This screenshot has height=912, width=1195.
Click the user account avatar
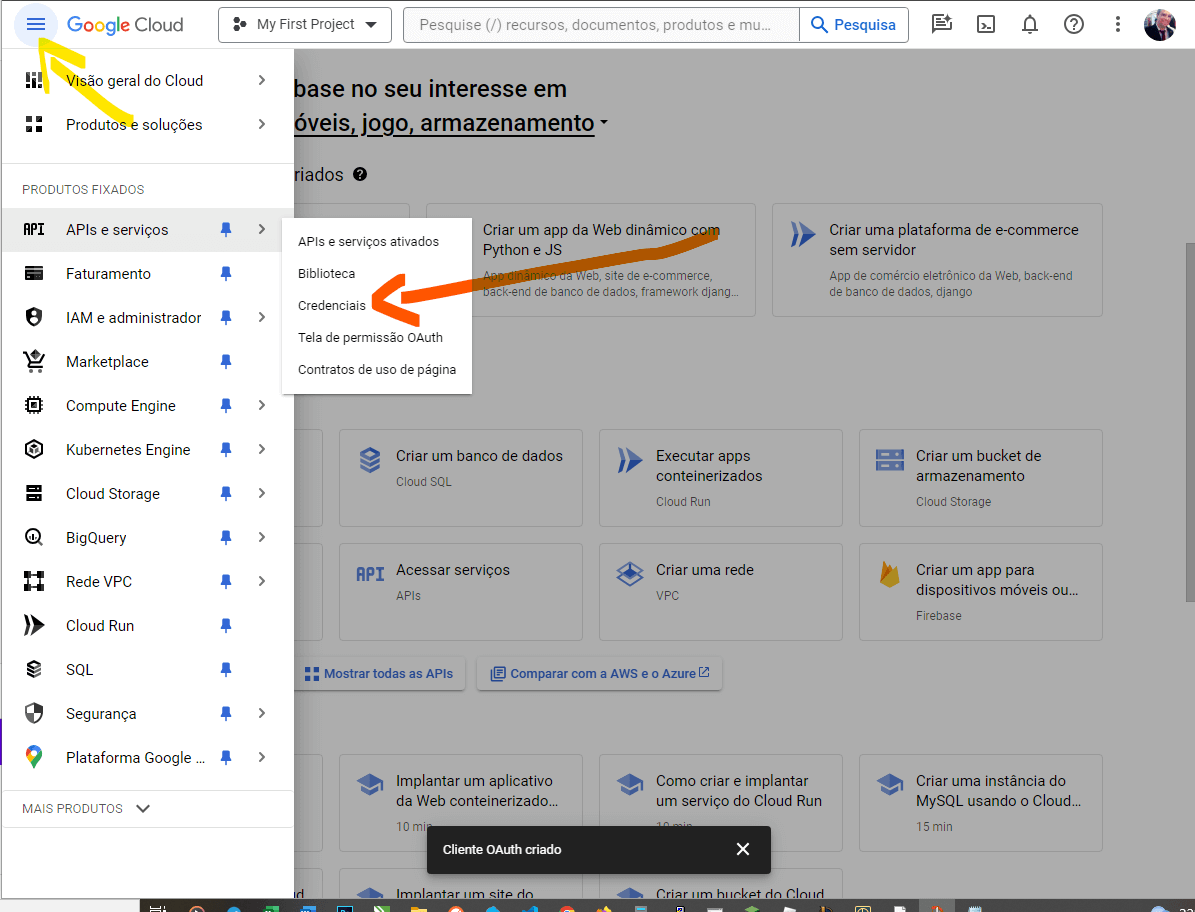1159,25
